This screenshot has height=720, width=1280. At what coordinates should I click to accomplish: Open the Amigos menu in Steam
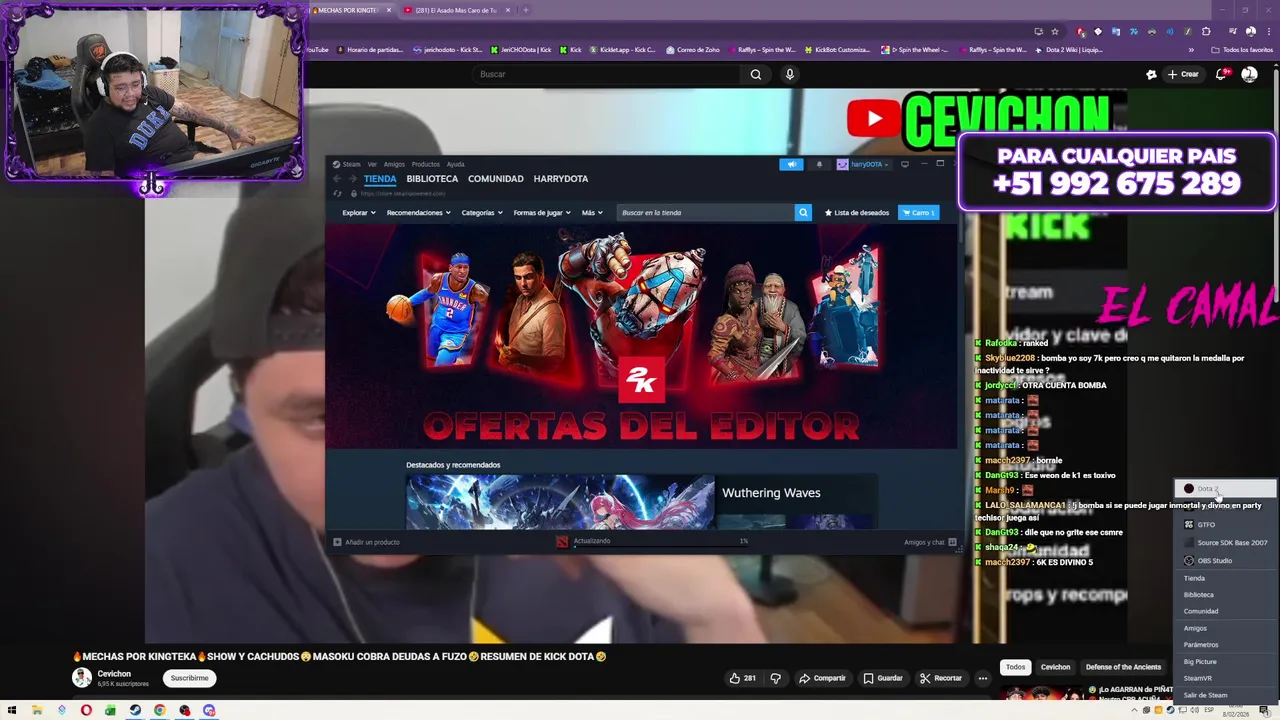click(394, 164)
